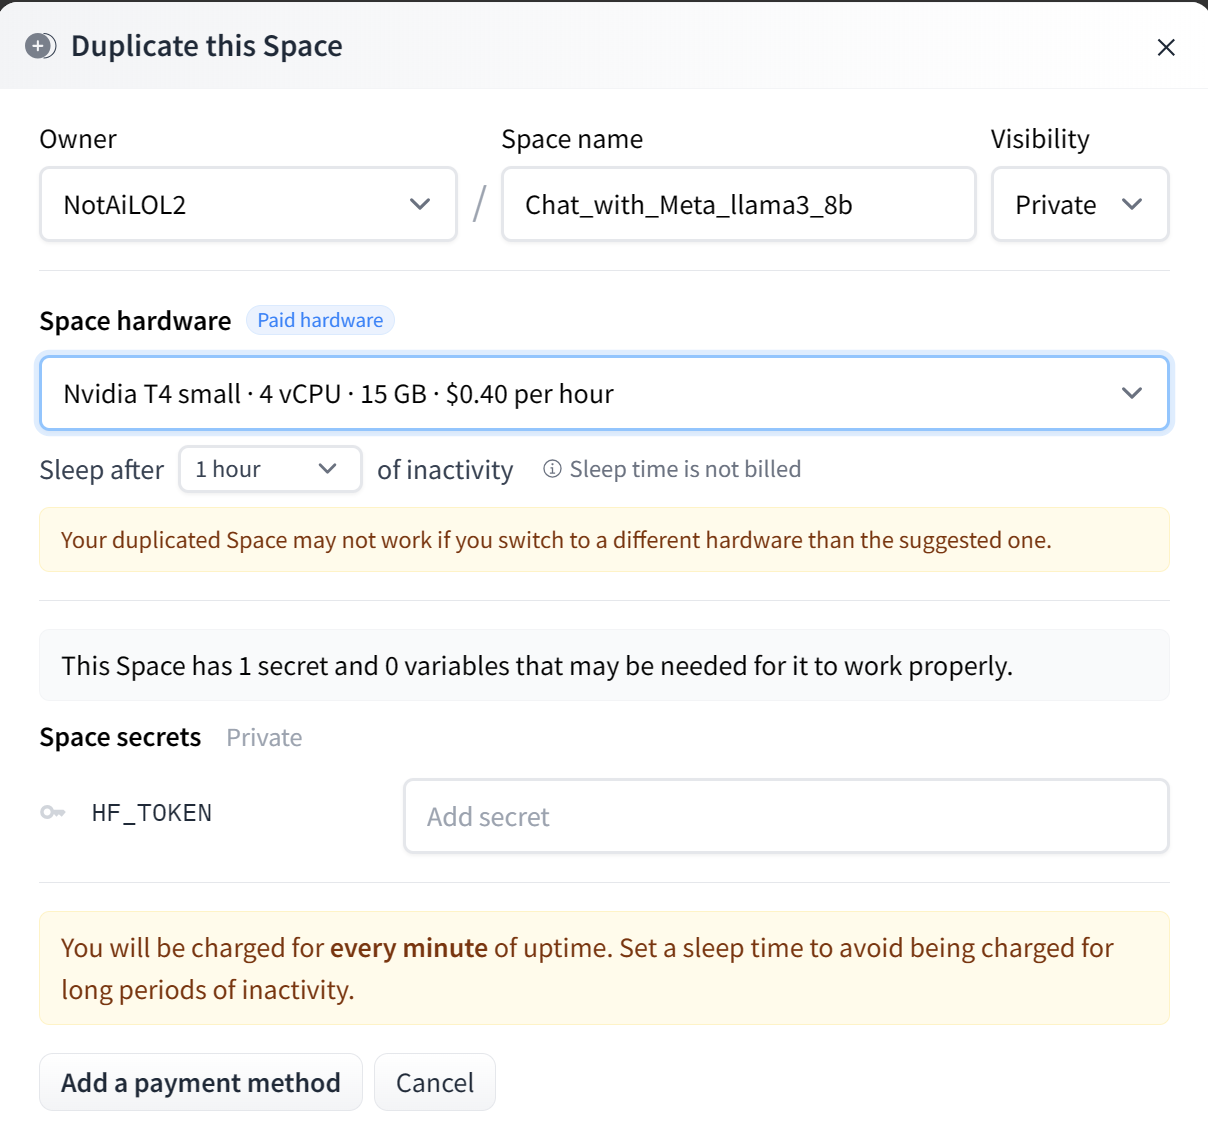
Task: Click the Paid hardware badge
Action: (320, 320)
